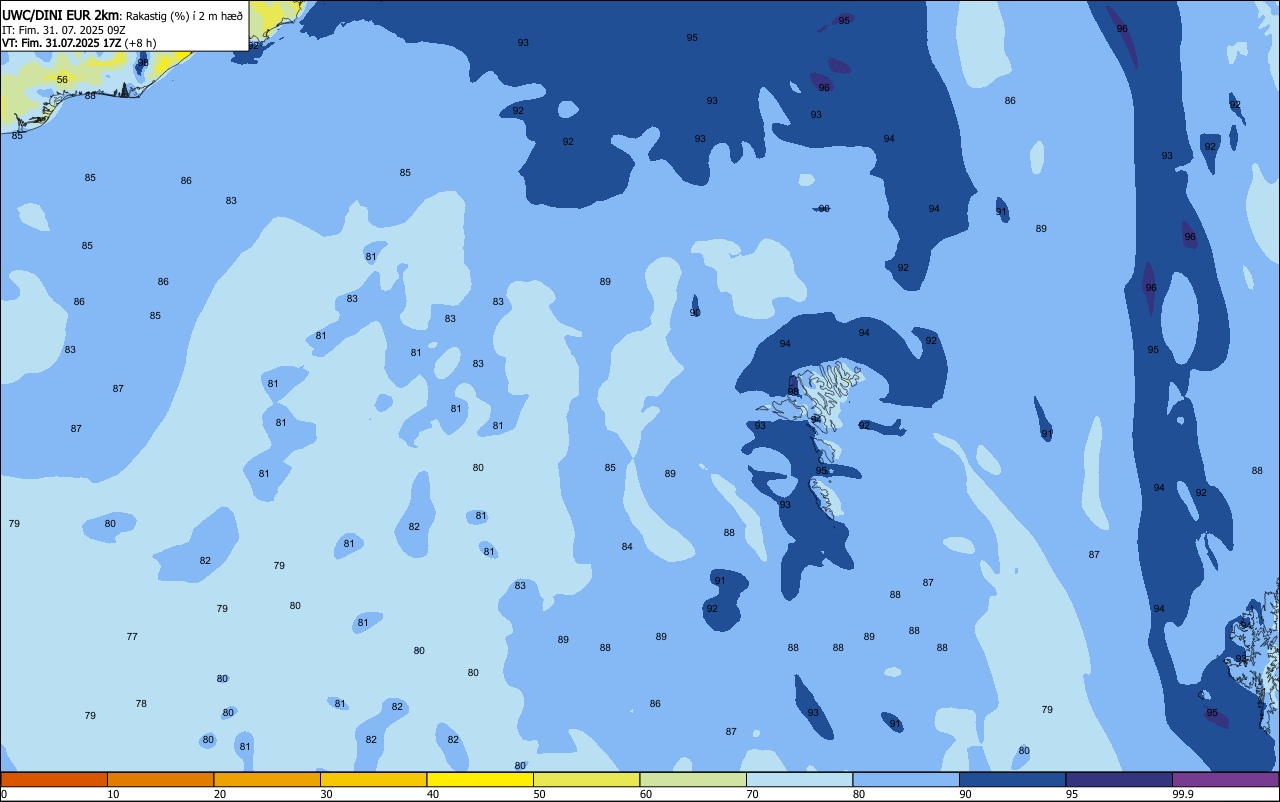Pick the 40–50 bright yellow legend swatch
The image size is (1280, 802).
pyautogui.click(x=480, y=779)
